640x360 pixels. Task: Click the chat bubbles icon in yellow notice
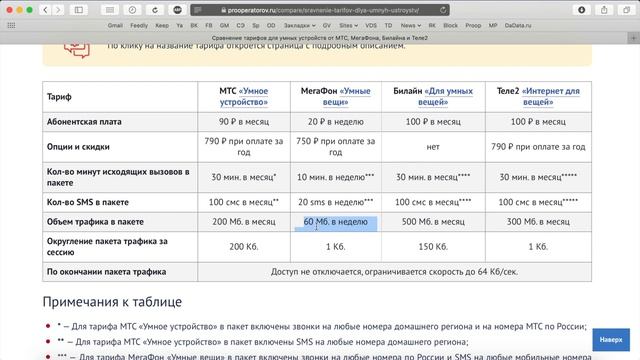tap(76, 50)
